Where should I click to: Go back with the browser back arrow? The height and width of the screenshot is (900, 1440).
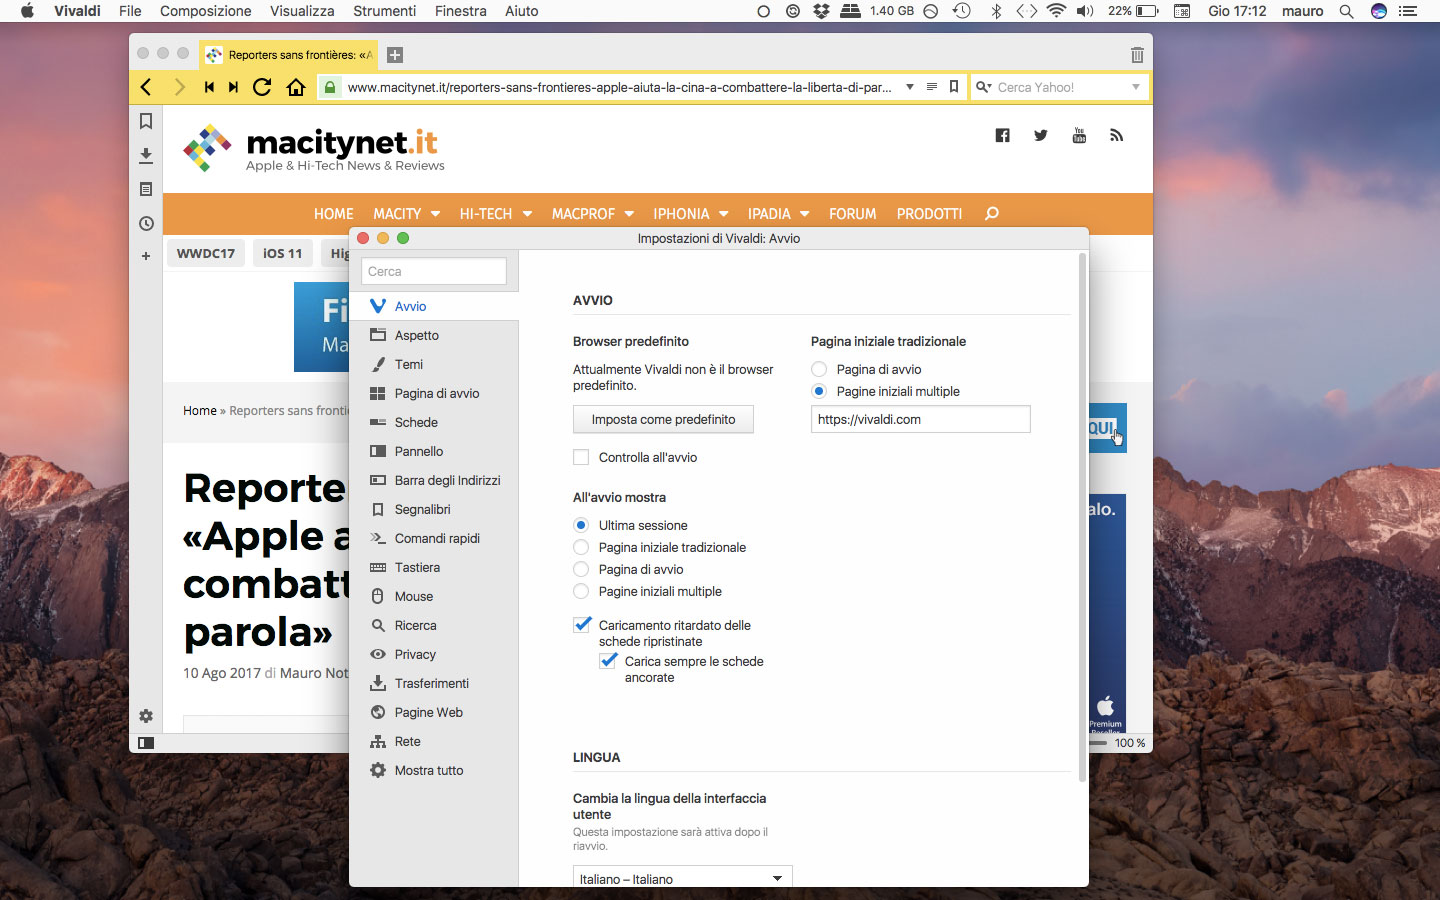pos(146,87)
